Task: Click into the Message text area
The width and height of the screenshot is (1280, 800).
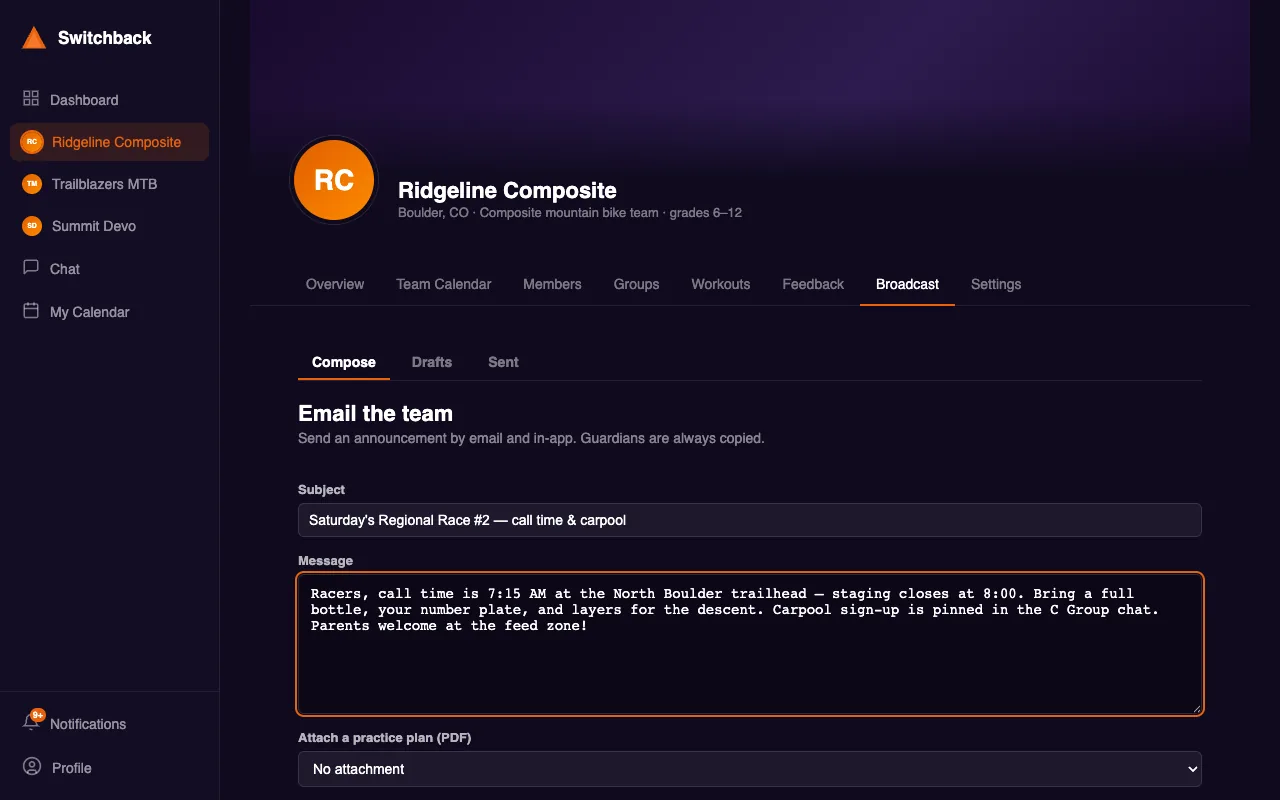Action: pyautogui.click(x=750, y=644)
